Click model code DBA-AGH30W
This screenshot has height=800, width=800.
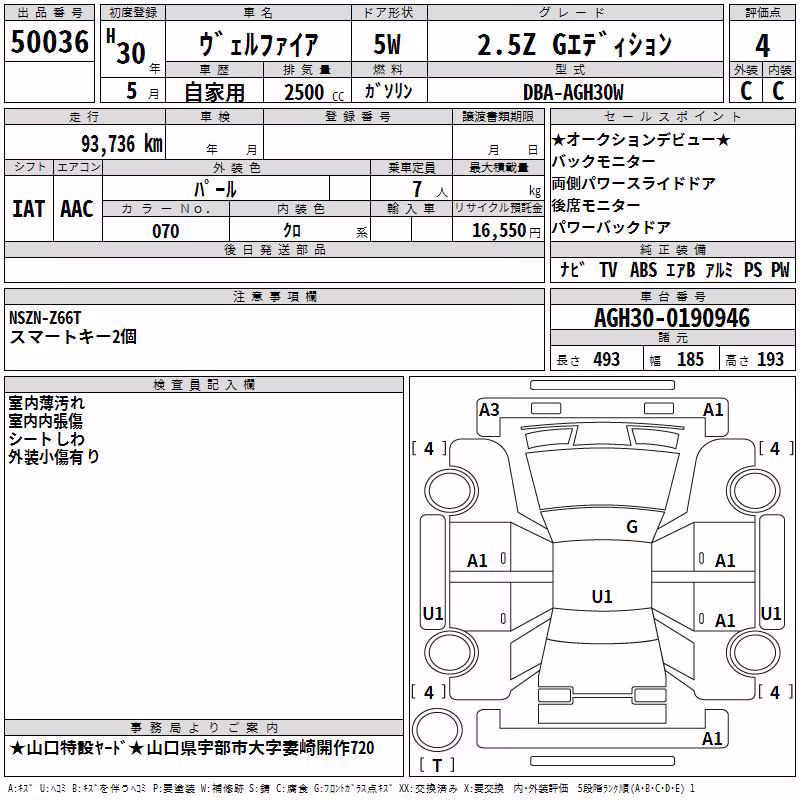(x=573, y=92)
